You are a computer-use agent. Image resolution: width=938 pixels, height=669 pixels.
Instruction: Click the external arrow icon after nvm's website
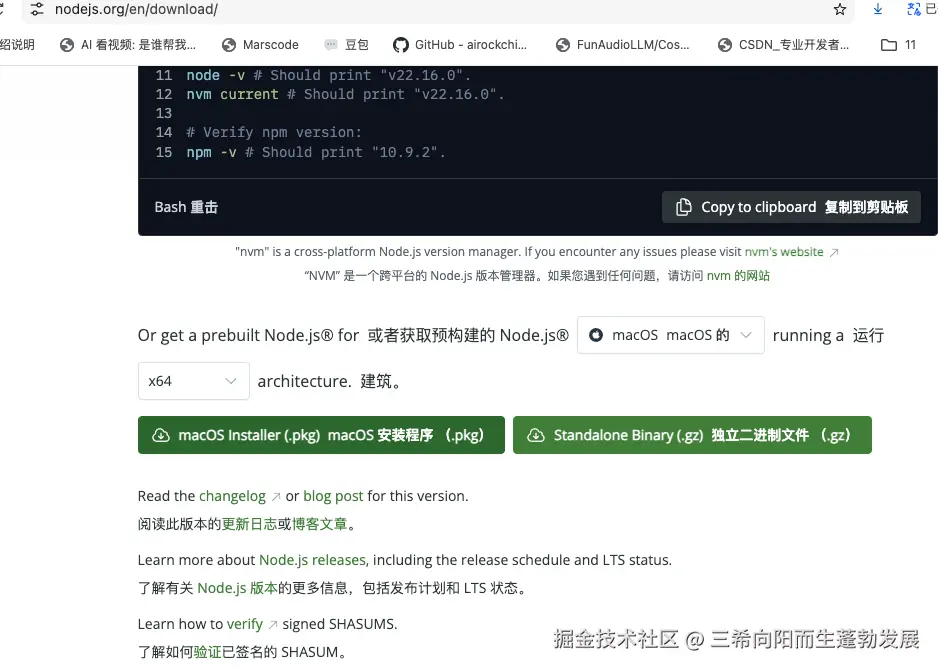834,253
